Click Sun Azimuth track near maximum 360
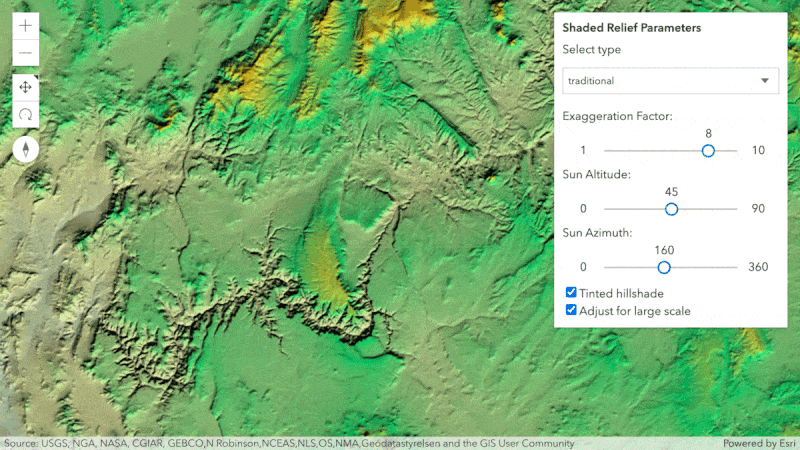 734,267
